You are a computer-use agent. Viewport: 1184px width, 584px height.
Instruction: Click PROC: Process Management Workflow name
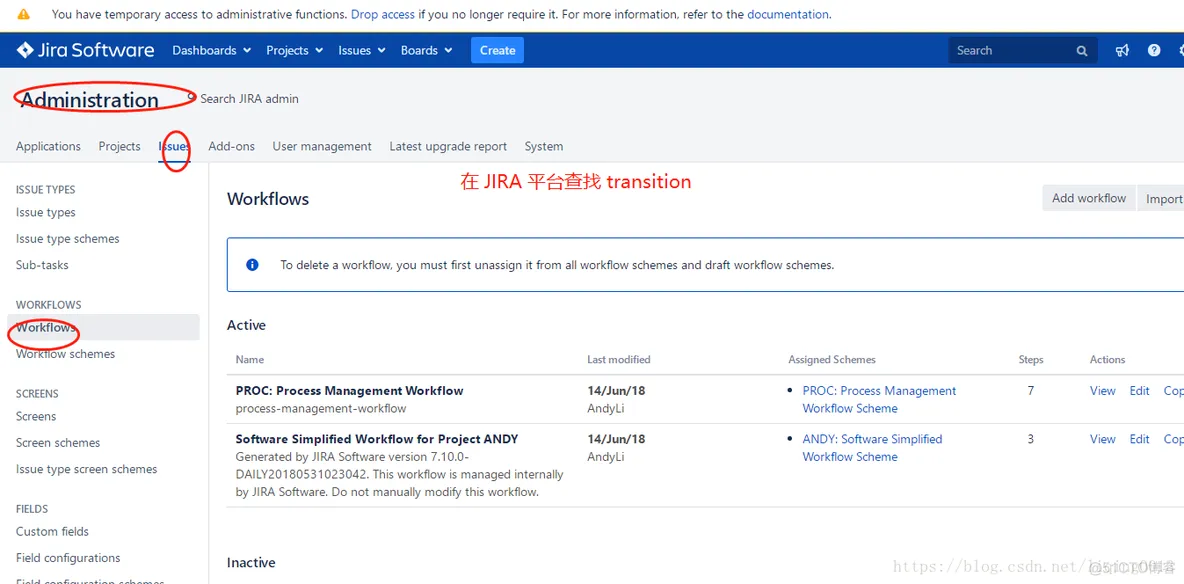tap(350, 391)
